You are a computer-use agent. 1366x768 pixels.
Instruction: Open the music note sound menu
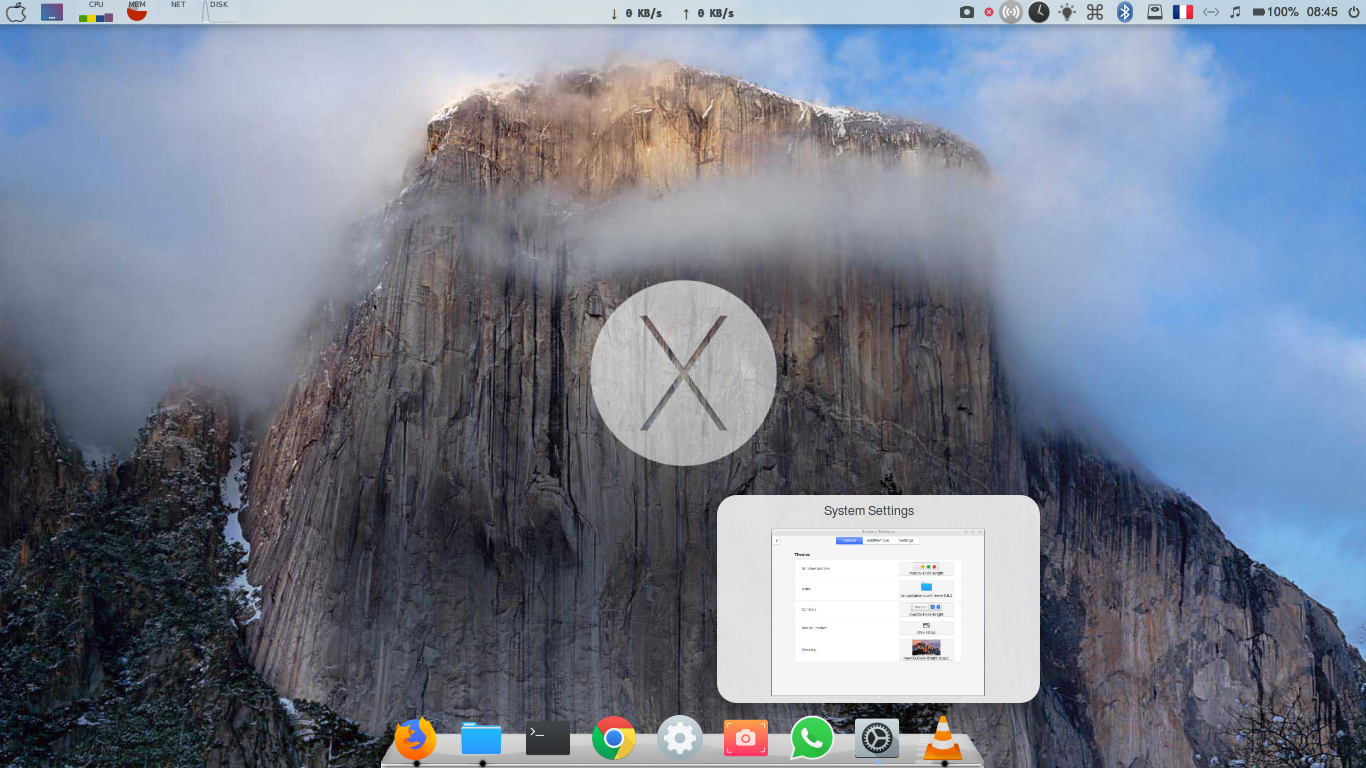coord(1235,12)
